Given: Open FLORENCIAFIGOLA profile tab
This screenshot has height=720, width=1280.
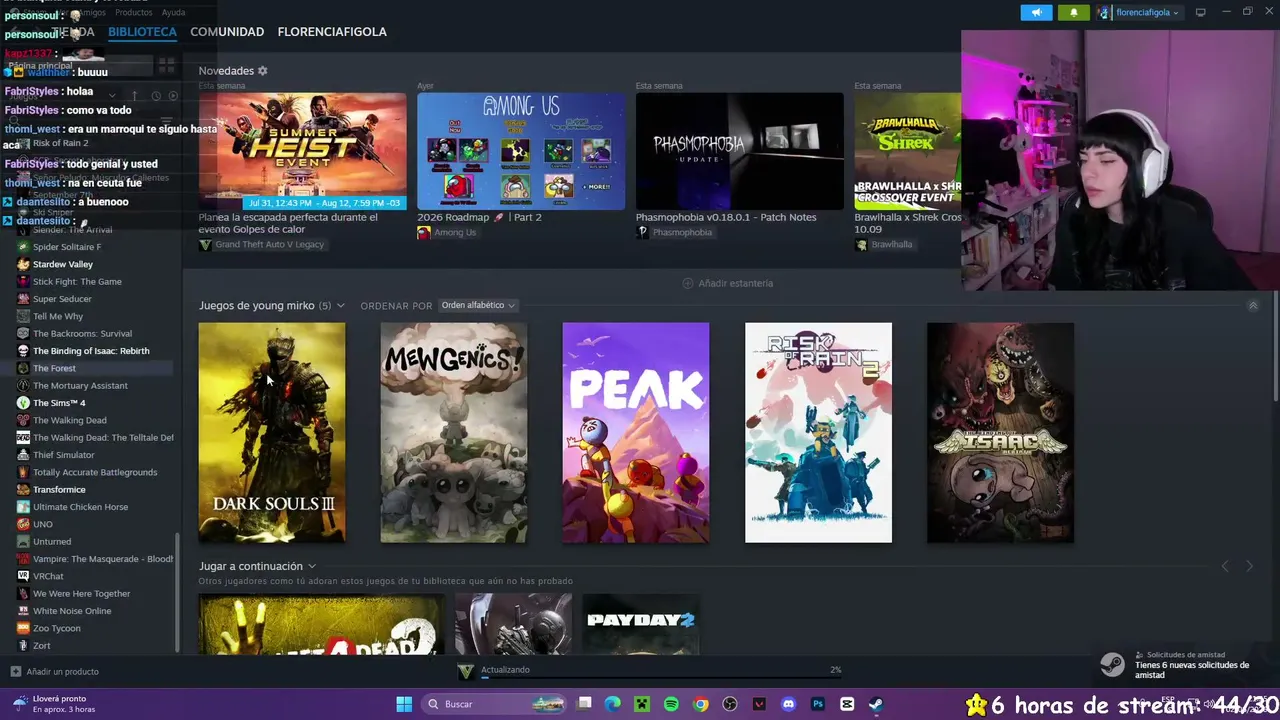Looking at the screenshot, I should tap(332, 32).
